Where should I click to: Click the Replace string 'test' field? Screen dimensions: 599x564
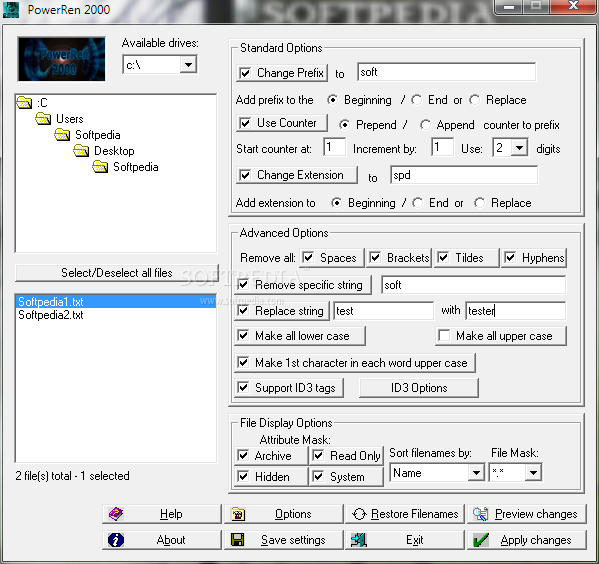point(384,311)
